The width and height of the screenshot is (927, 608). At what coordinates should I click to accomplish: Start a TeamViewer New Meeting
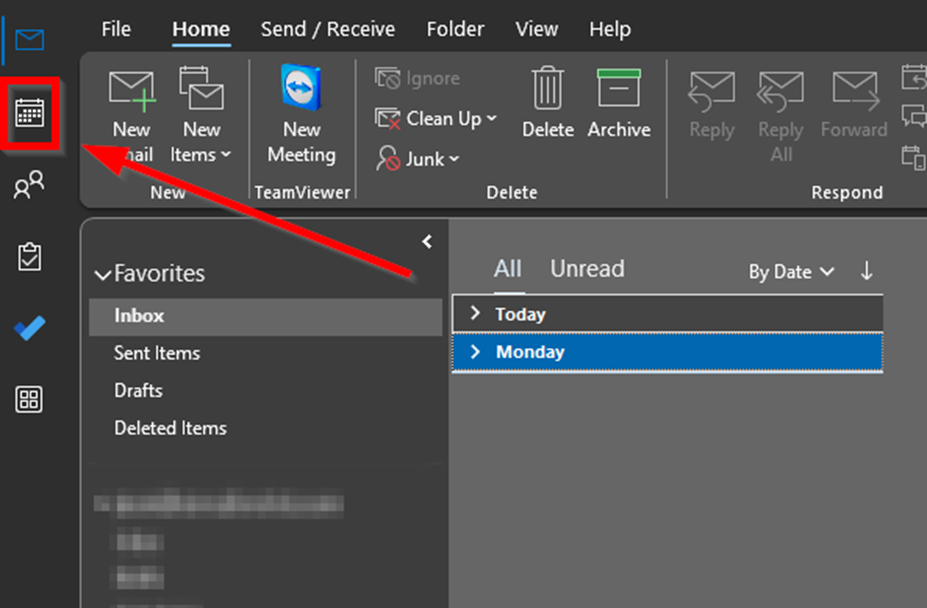pos(302,114)
